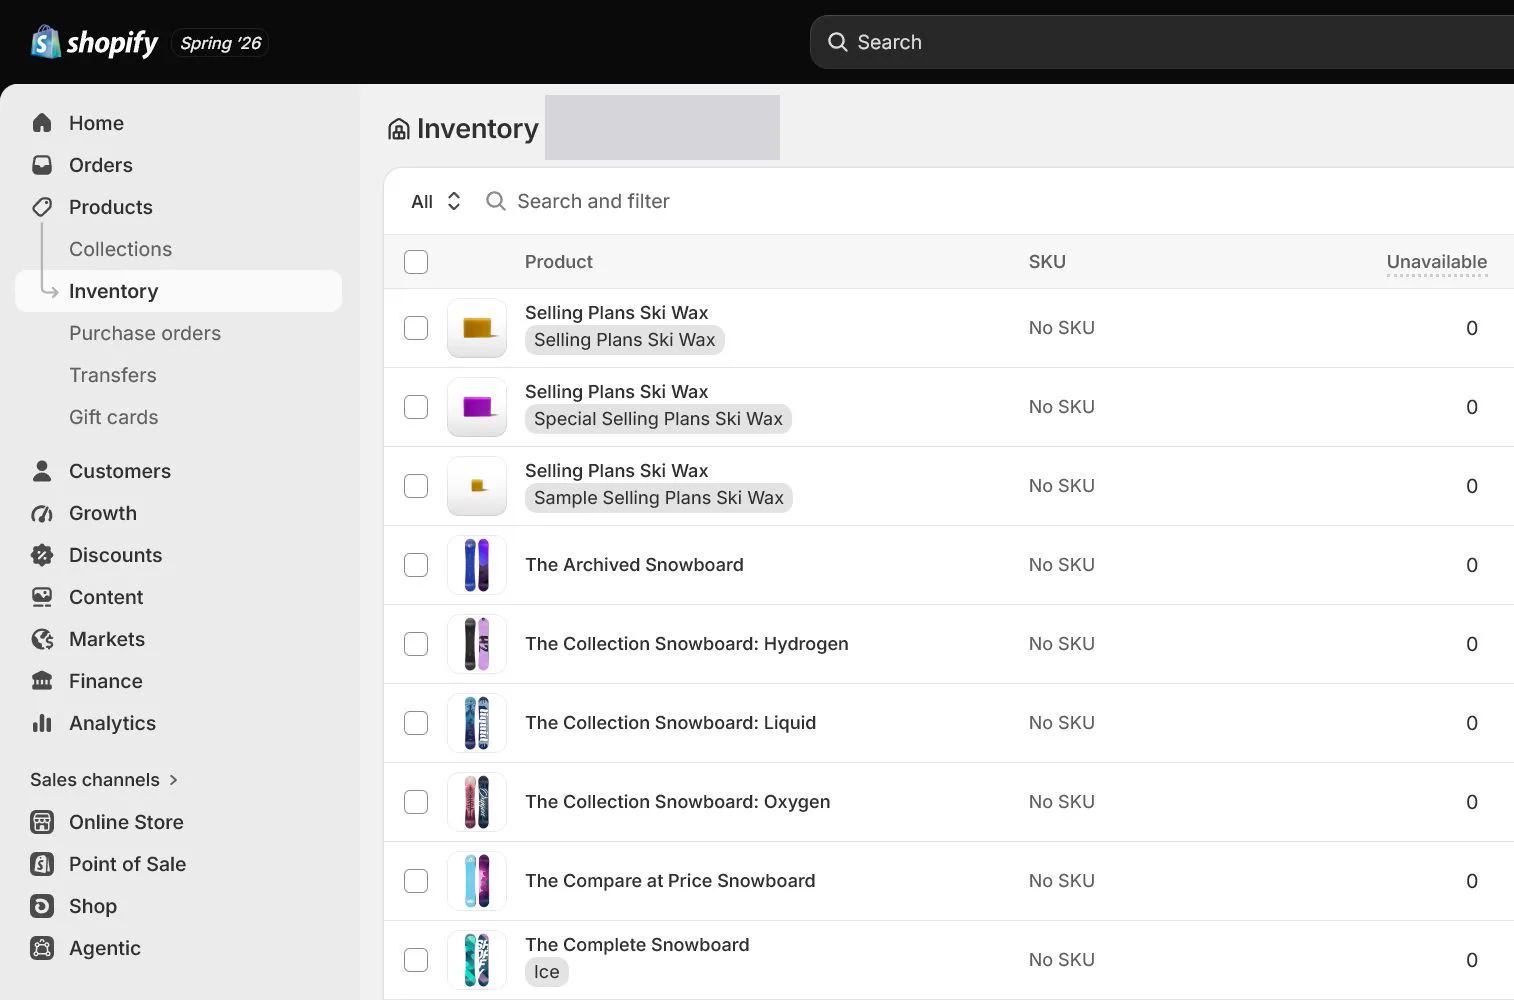The width and height of the screenshot is (1514, 1000).
Task: Click the Customers person icon
Action: click(x=42, y=471)
